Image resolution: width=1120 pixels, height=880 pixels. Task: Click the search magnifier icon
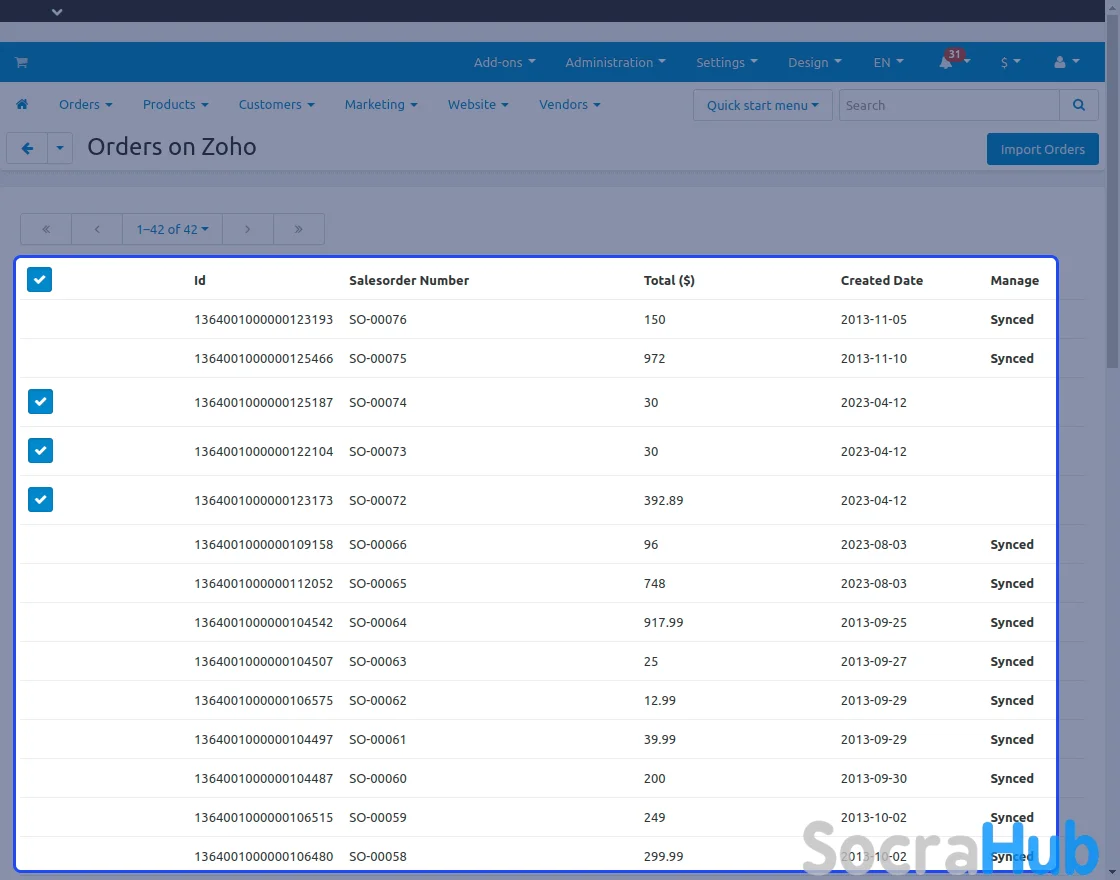(x=1078, y=105)
